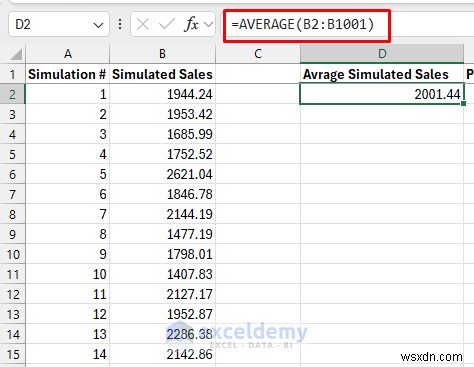Open the Name Box dropdown arrow
The width and height of the screenshot is (474, 367).
pos(98,25)
